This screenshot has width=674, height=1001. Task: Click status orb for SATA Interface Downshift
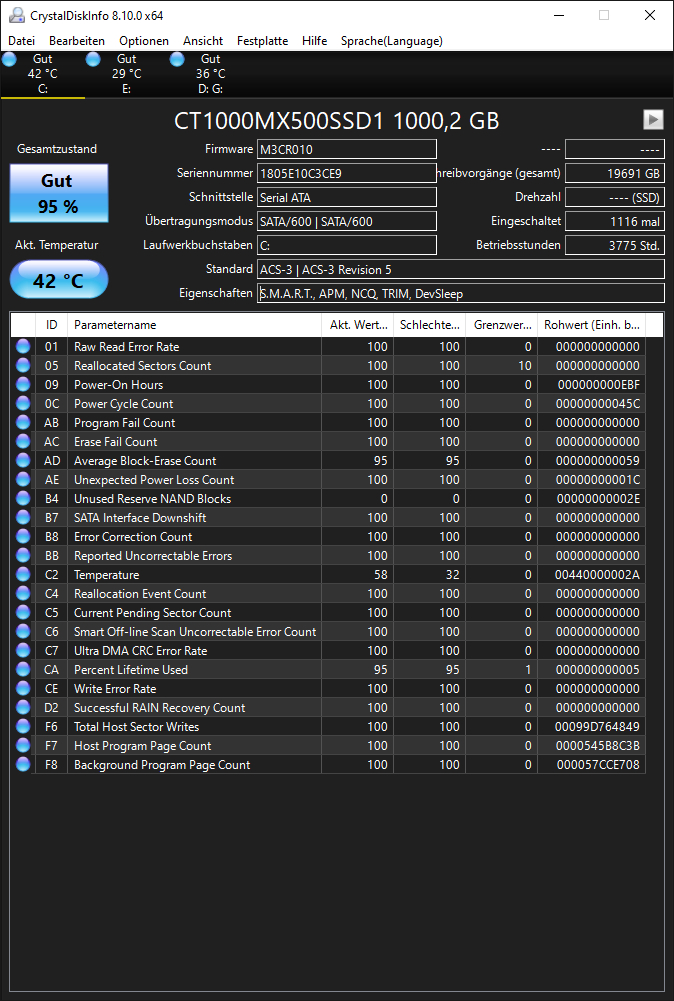[x=23, y=518]
